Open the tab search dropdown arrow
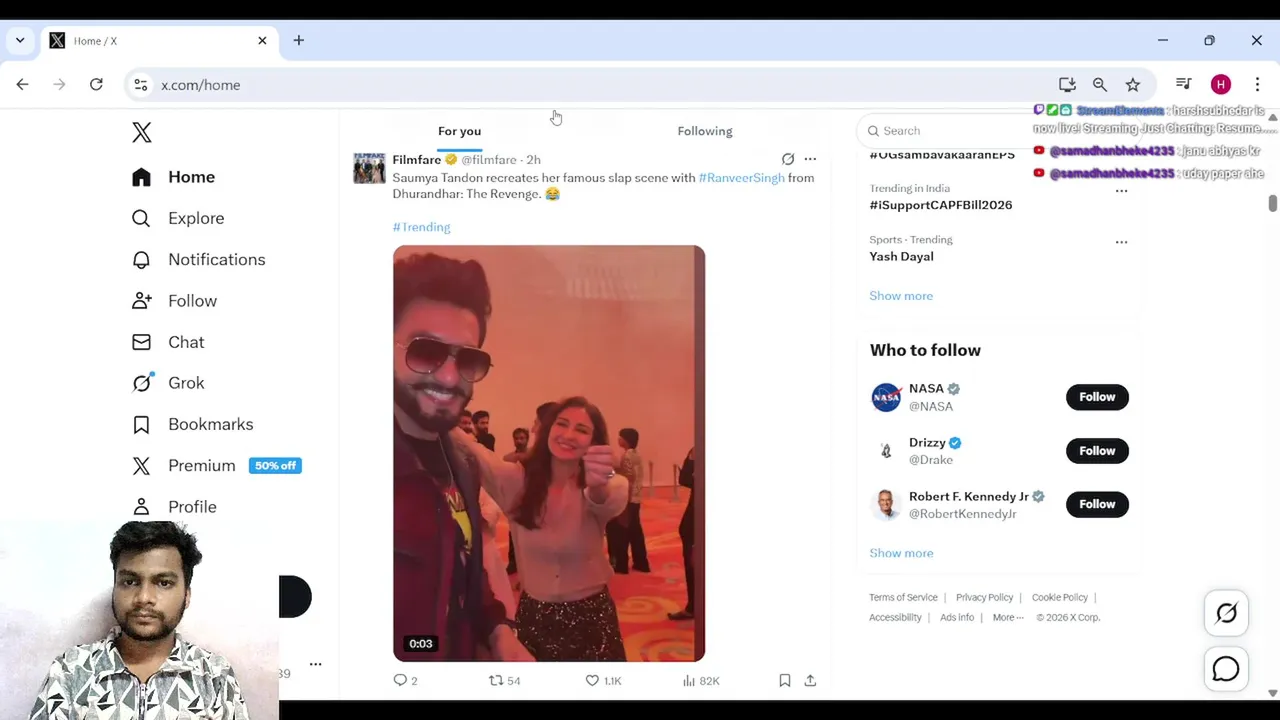Image resolution: width=1280 pixels, height=720 pixels. pos(20,41)
